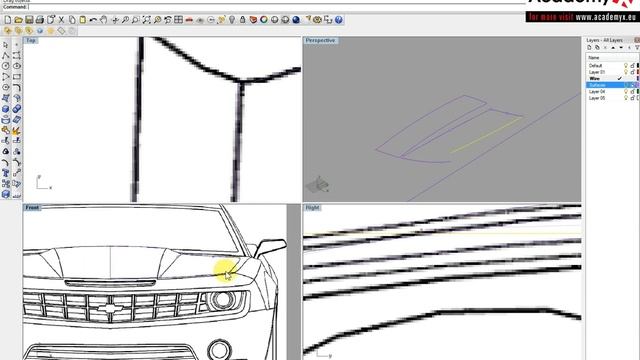
Task: Toggle the lock on Default layer
Action: (632, 65)
